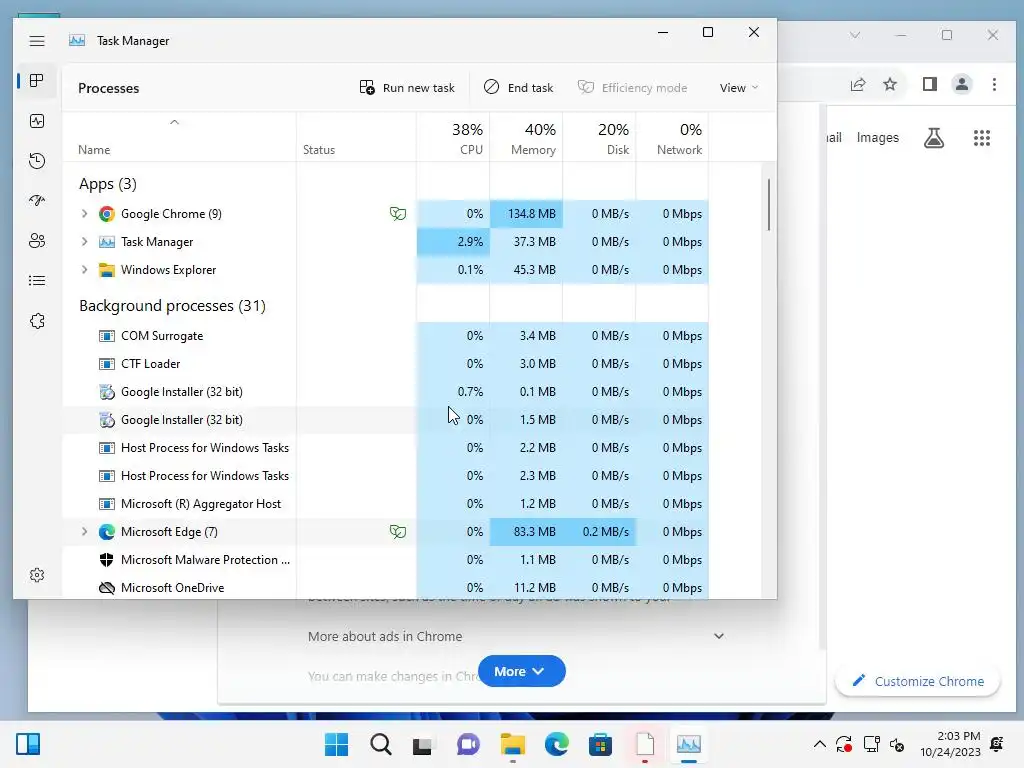Select the Windows Explorer folder icon row
The width and height of the screenshot is (1024, 768).
[x=106, y=270]
